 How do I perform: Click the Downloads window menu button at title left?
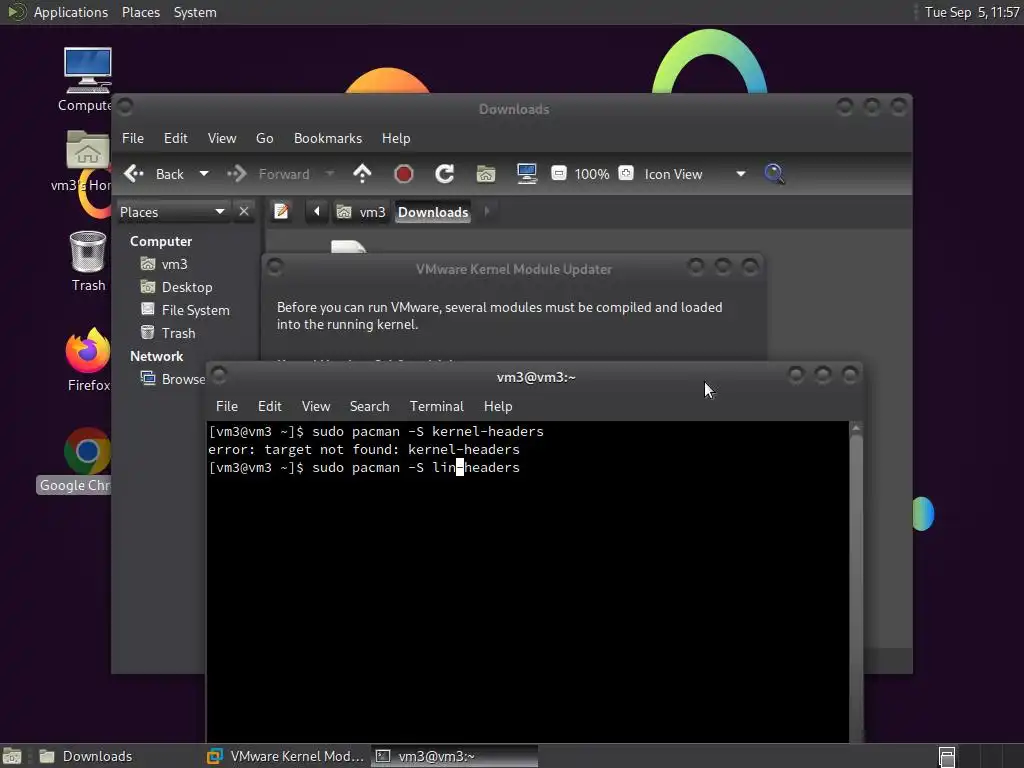(125, 106)
